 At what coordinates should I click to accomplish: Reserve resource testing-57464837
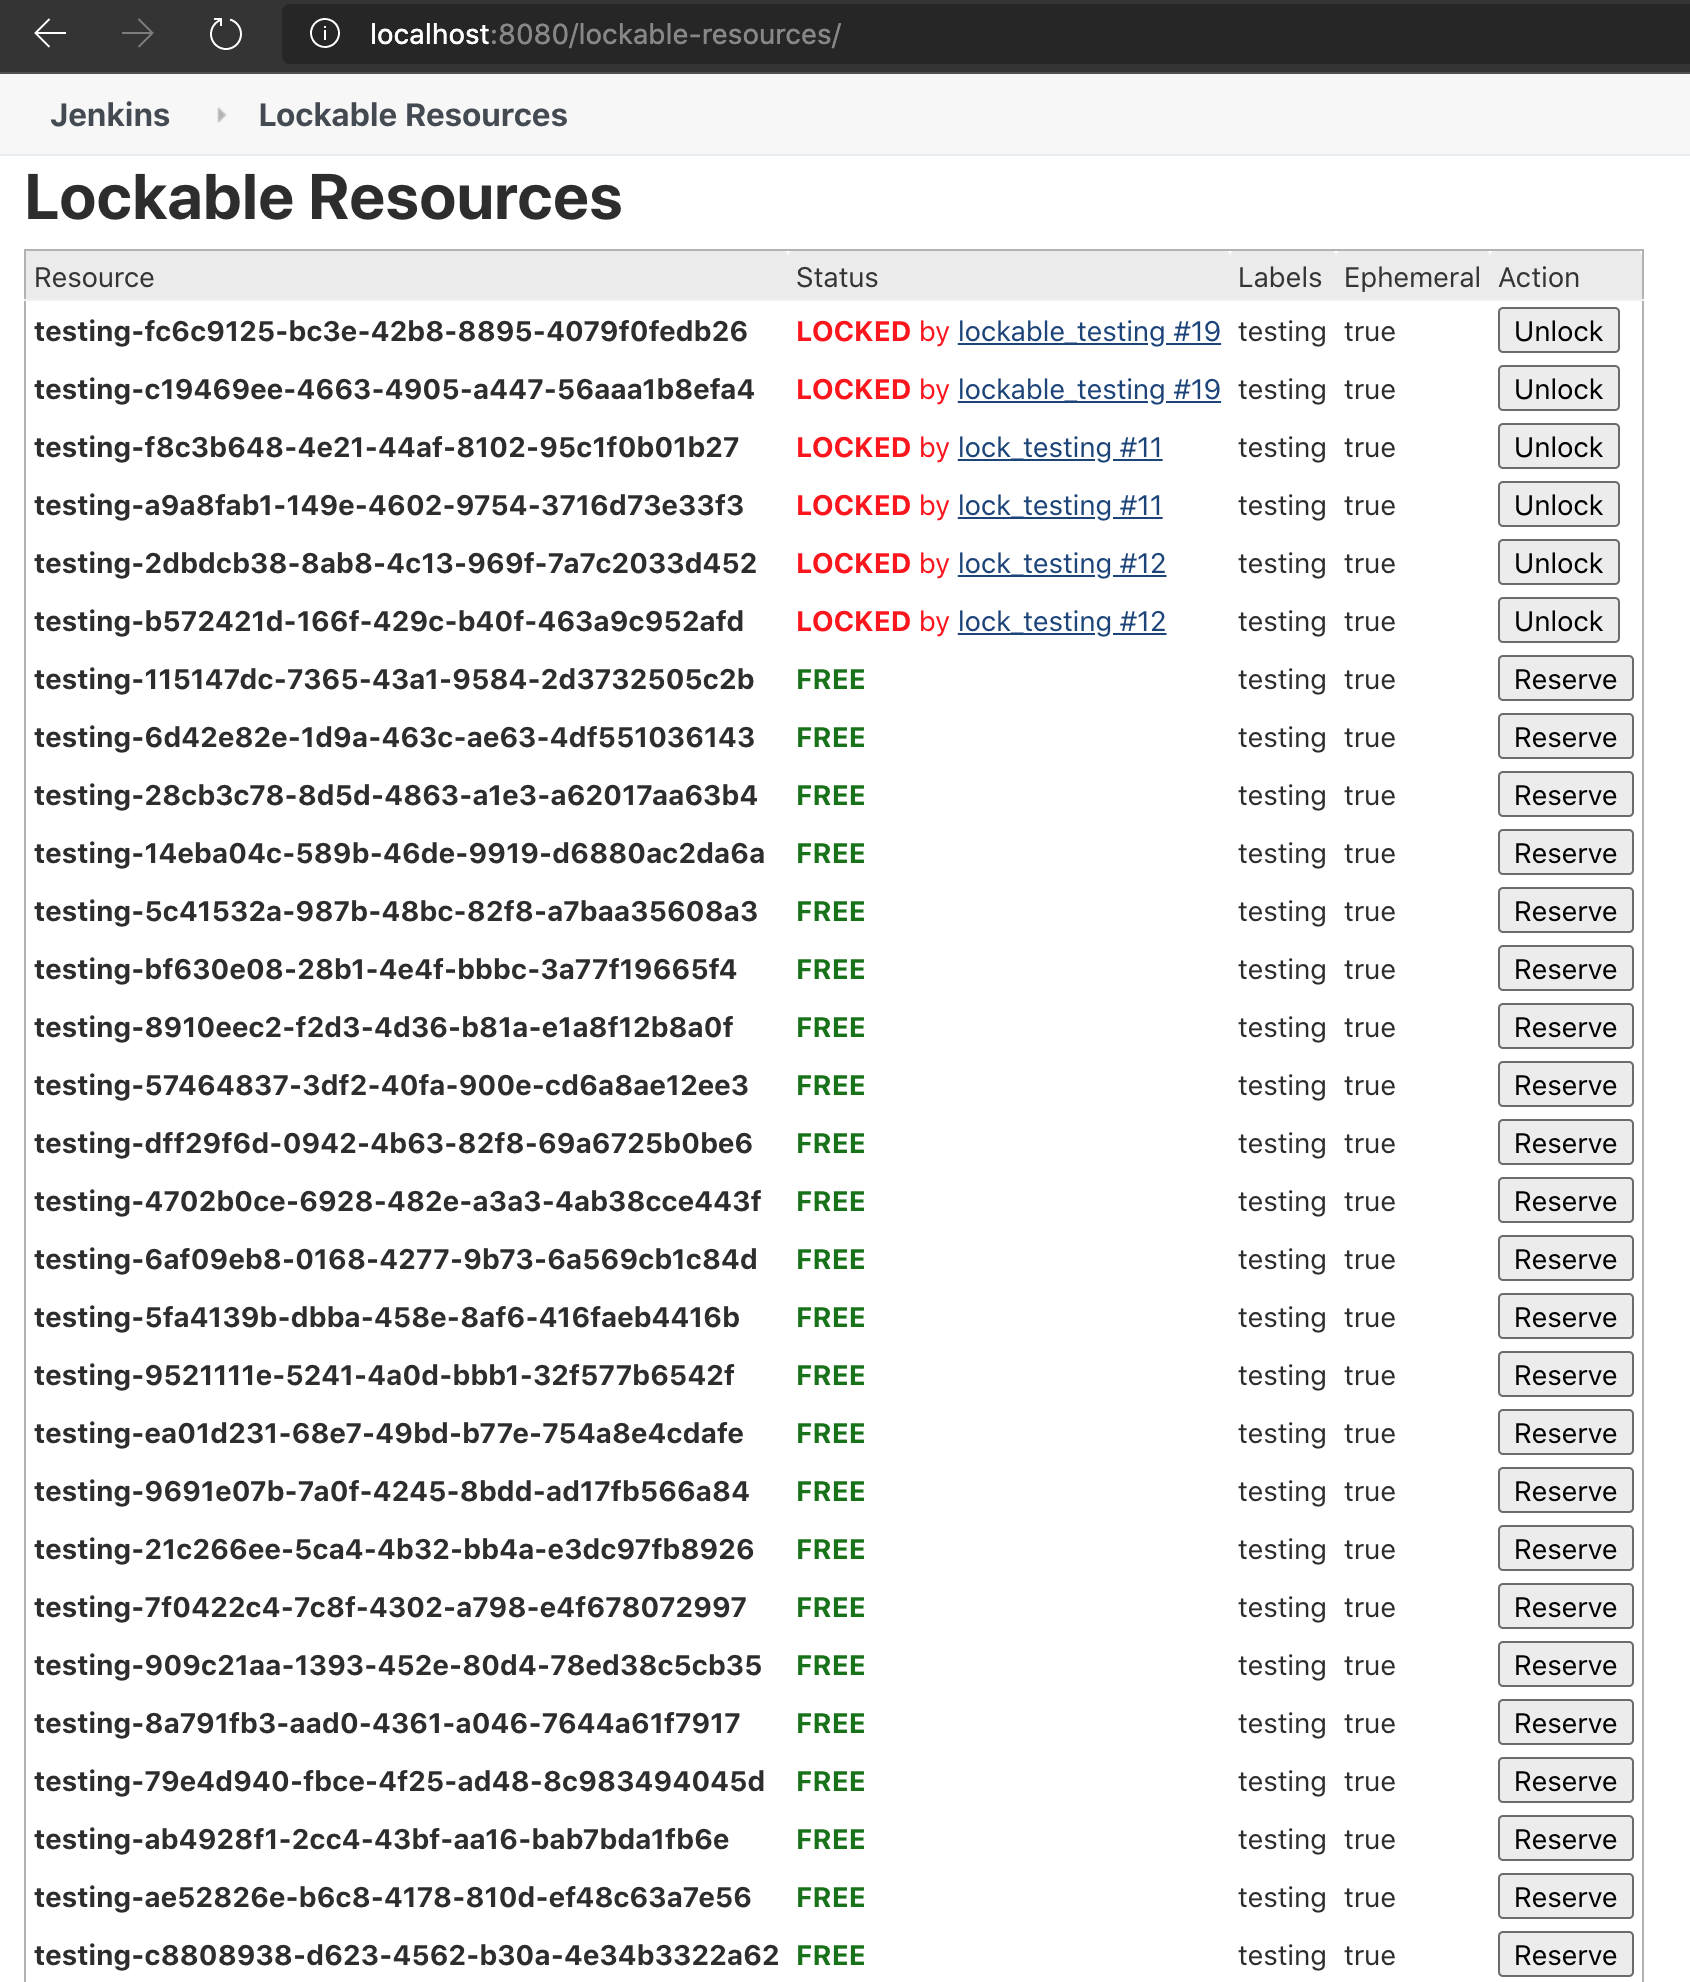pos(1565,1085)
